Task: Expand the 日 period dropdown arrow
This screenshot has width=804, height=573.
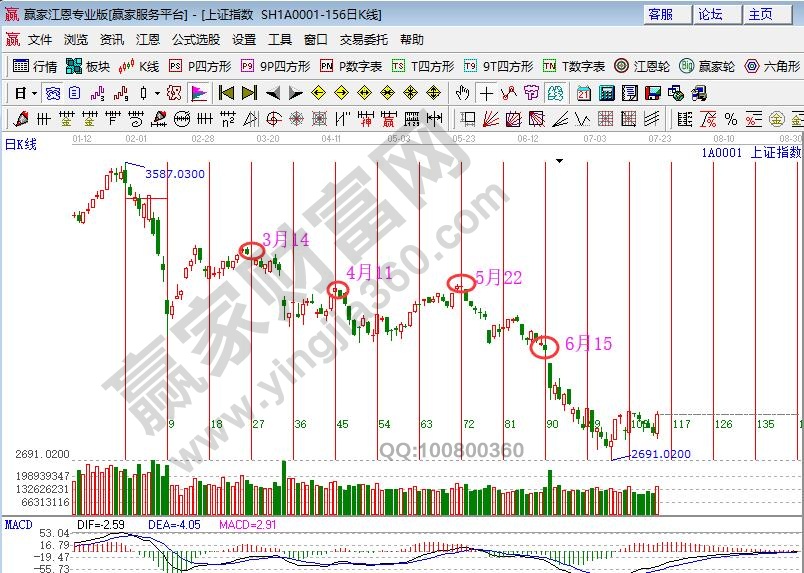Action: [x=33, y=93]
